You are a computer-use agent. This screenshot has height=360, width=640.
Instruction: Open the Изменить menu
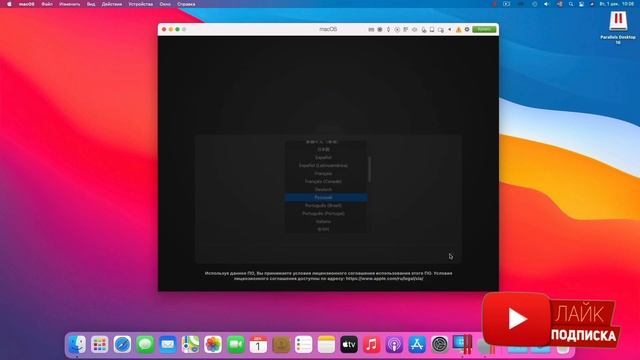(x=70, y=4)
